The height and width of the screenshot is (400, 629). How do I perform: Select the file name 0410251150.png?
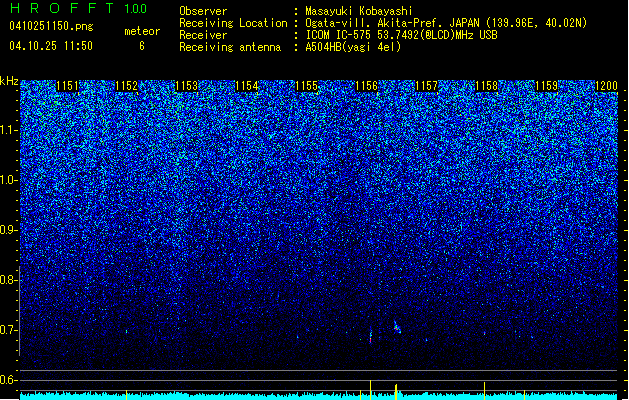(x=51, y=26)
